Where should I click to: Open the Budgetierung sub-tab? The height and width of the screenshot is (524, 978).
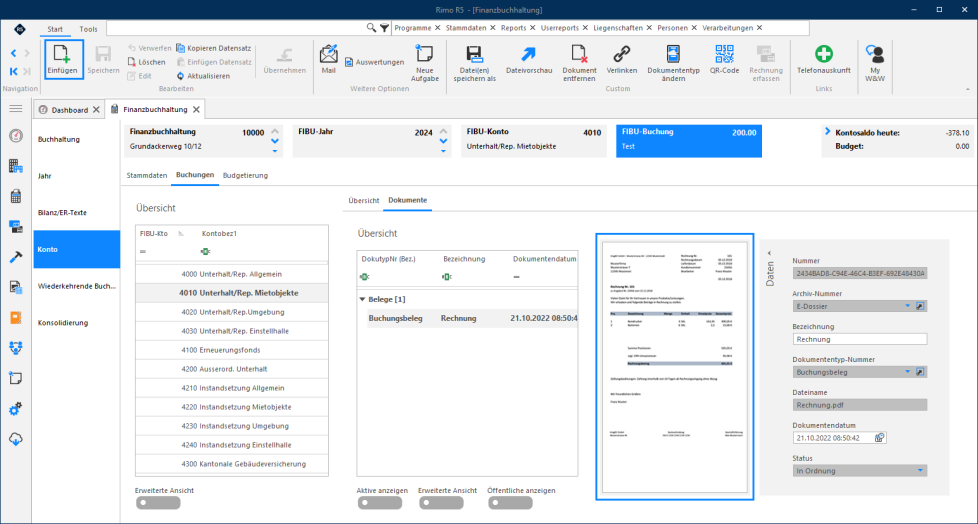pyautogui.click(x=245, y=175)
